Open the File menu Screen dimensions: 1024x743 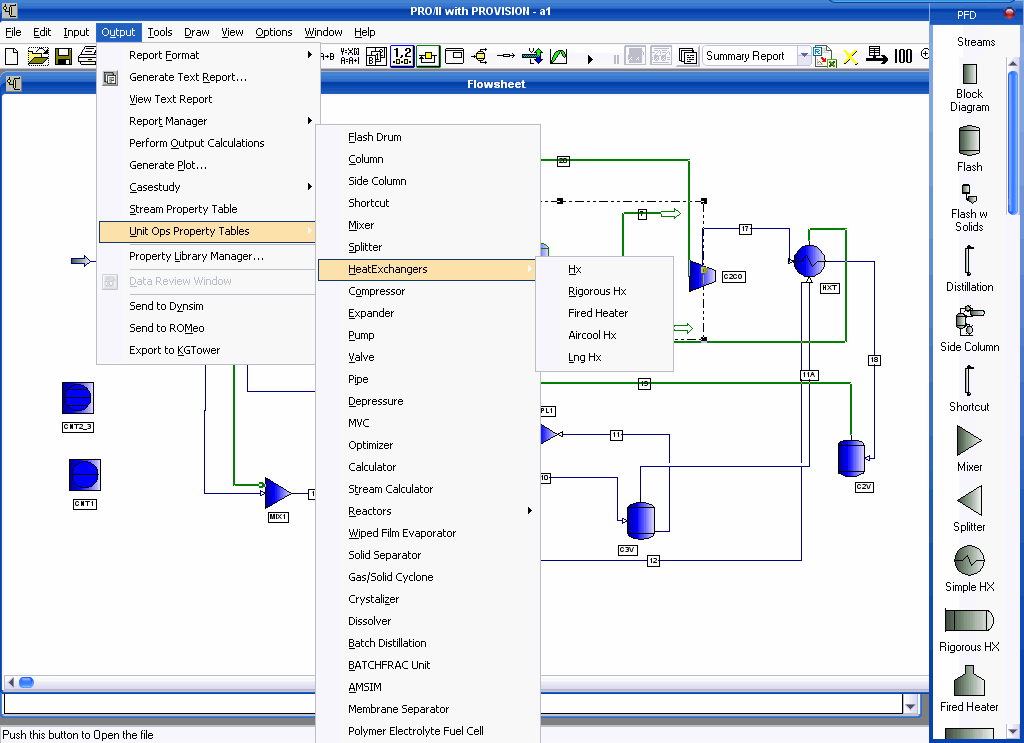(13, 32)
